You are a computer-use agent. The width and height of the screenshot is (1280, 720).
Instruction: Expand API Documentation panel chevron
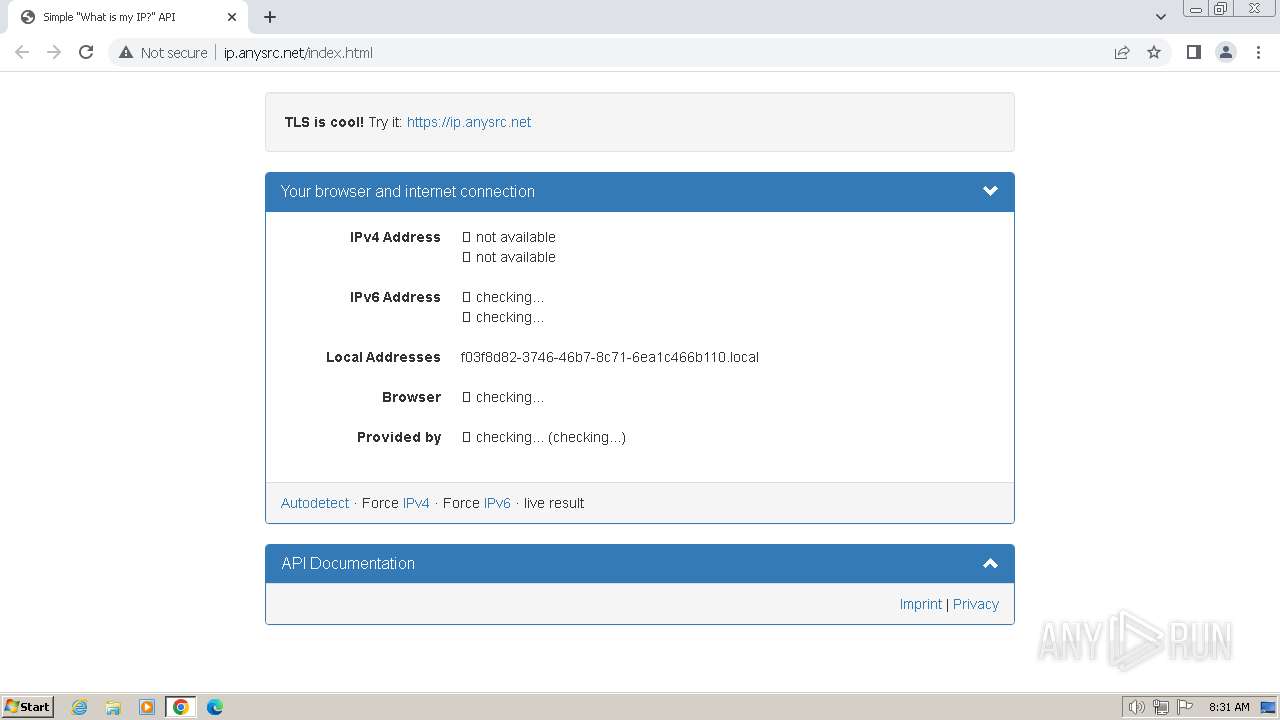point(990,563)
